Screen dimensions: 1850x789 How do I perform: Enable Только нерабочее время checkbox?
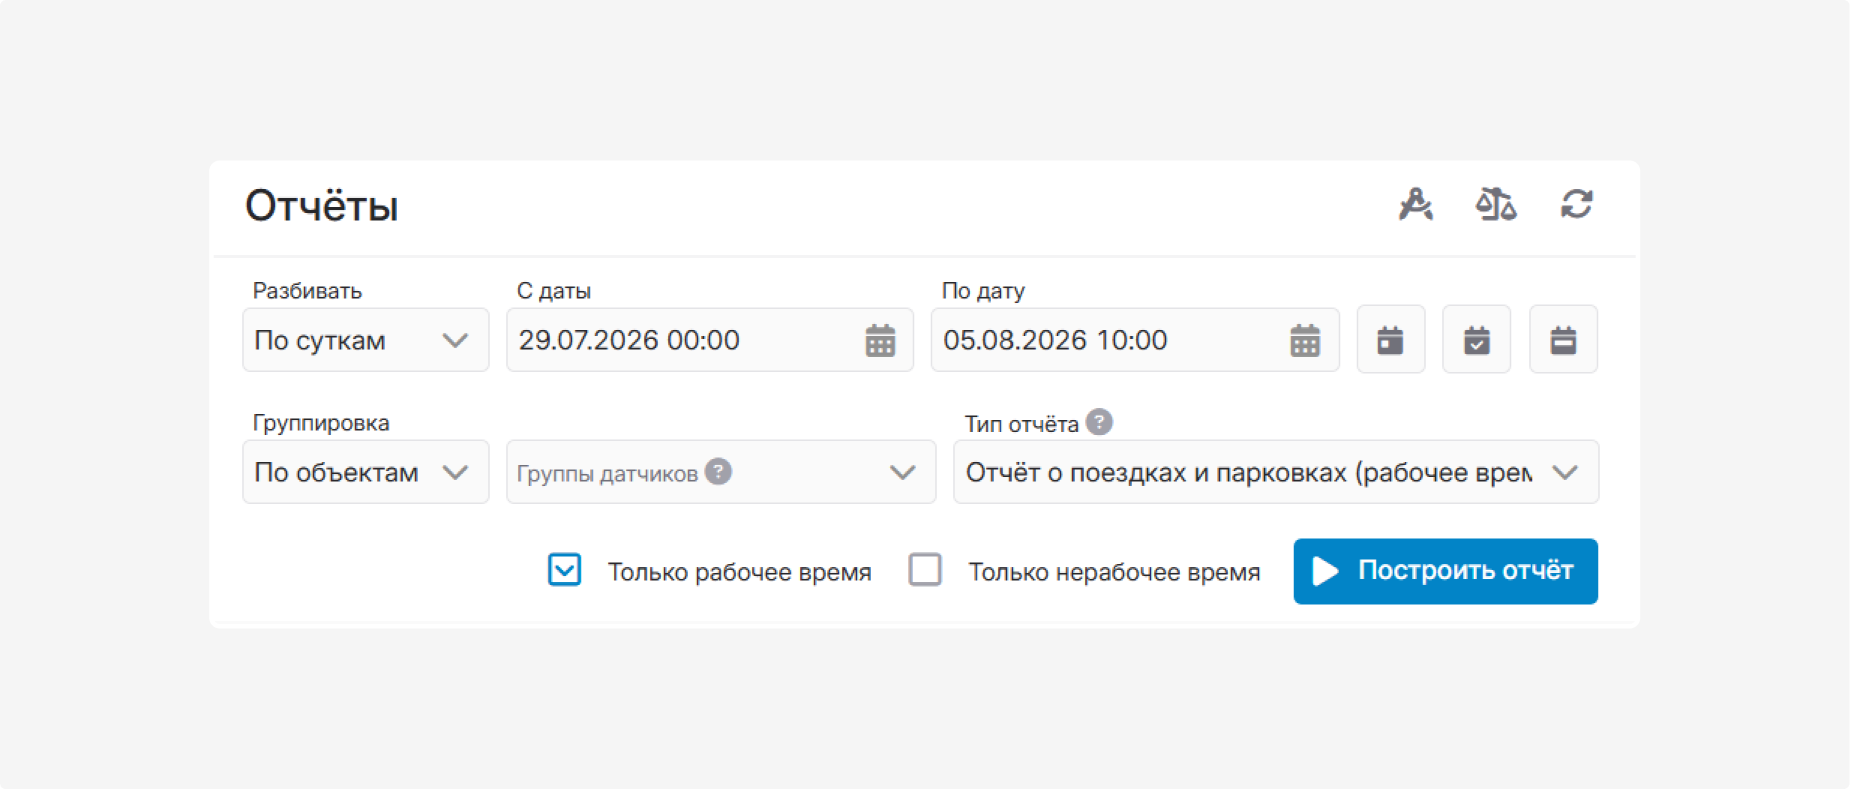point(925,570)
